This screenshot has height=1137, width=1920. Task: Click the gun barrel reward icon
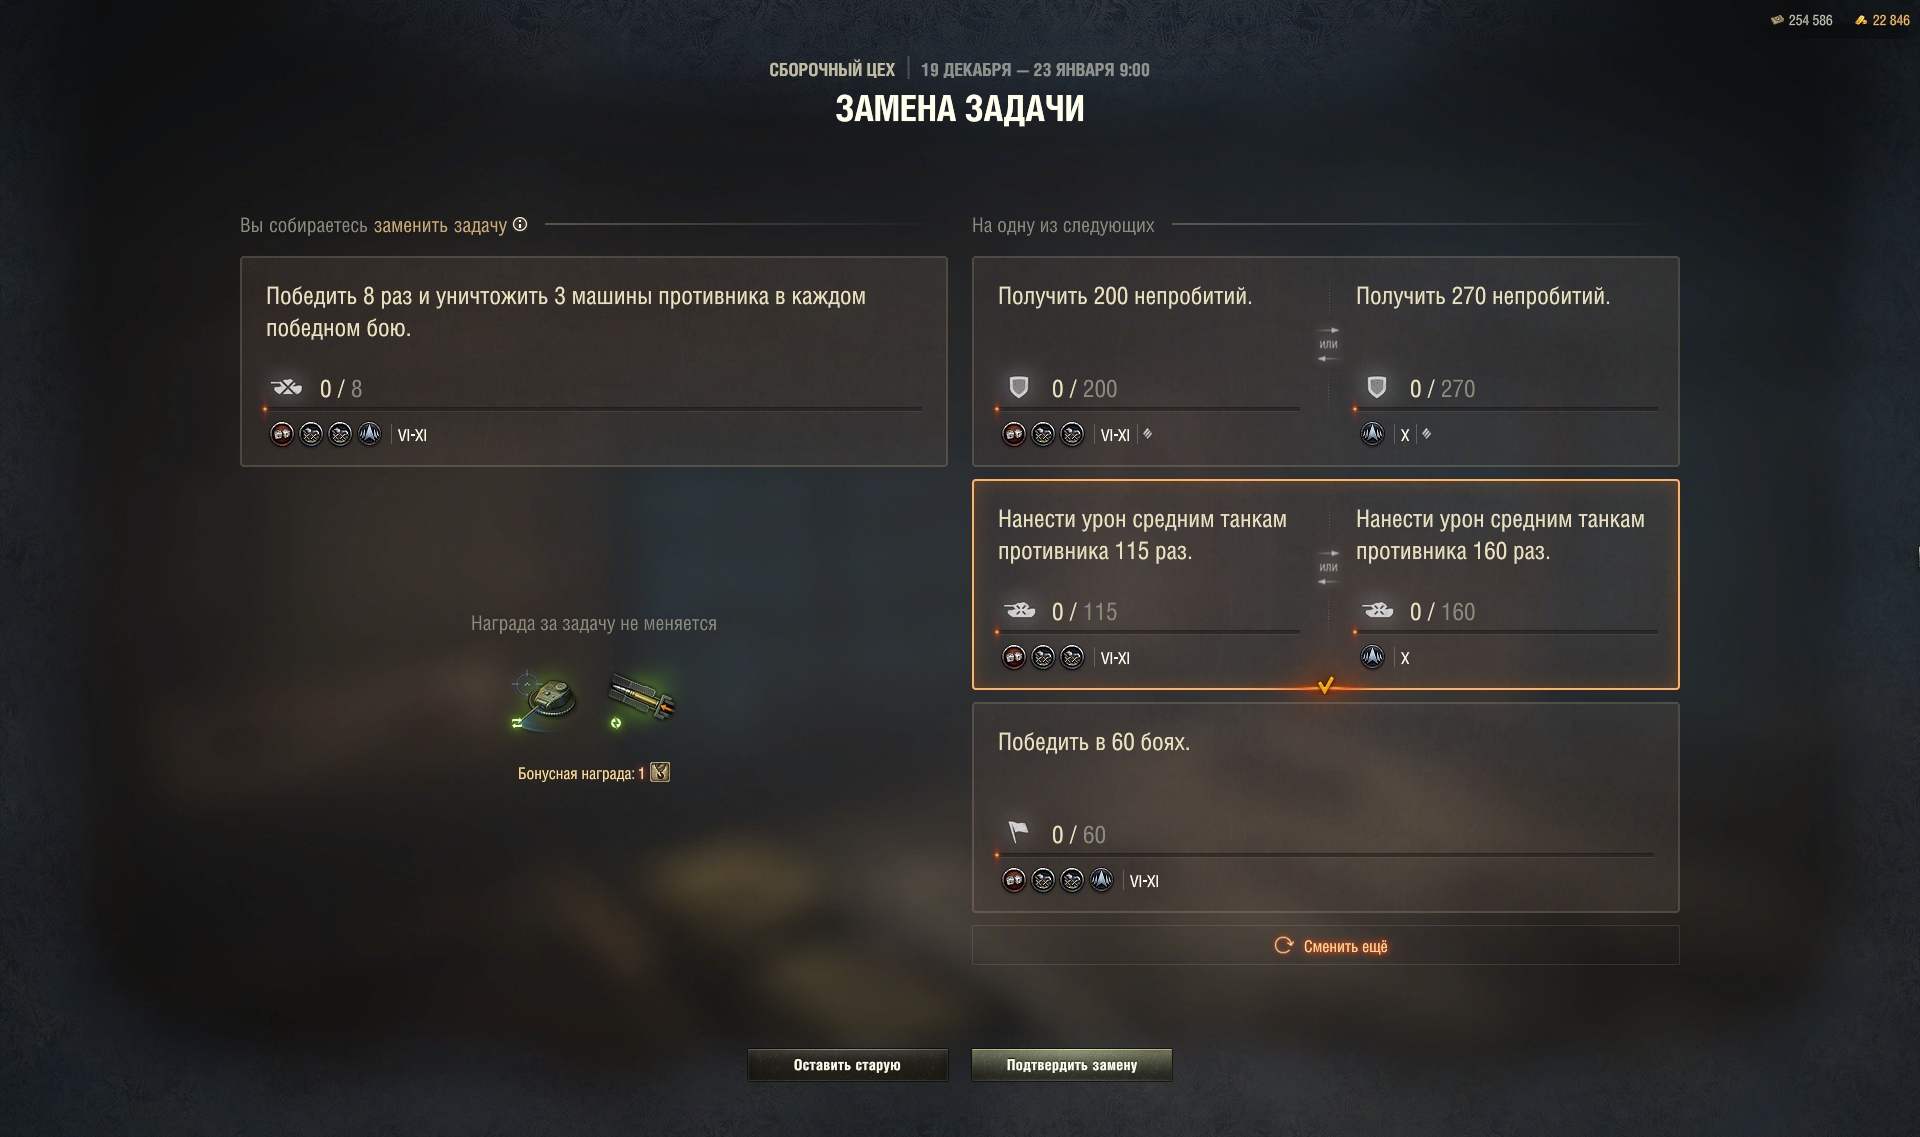pos(641,700)
